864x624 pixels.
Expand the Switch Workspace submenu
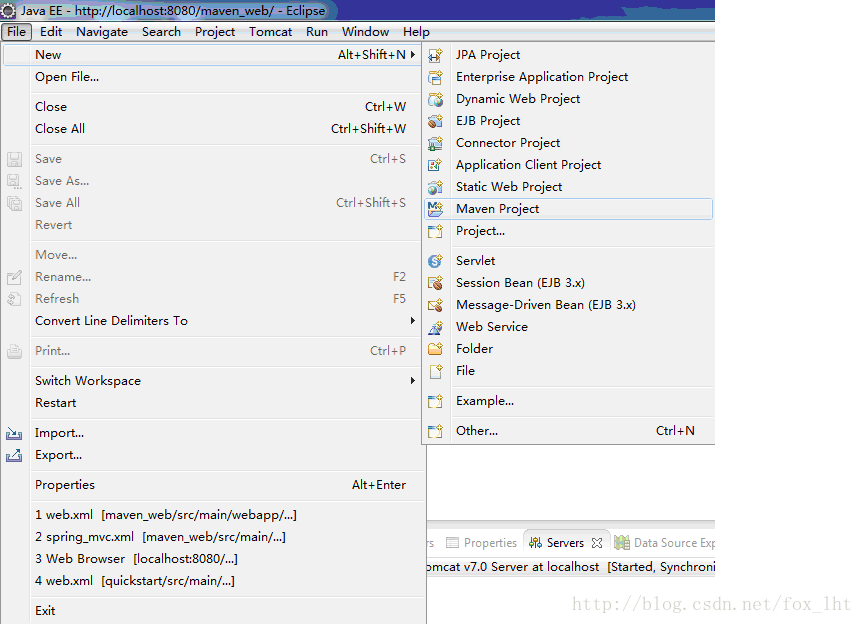point(412,381)
